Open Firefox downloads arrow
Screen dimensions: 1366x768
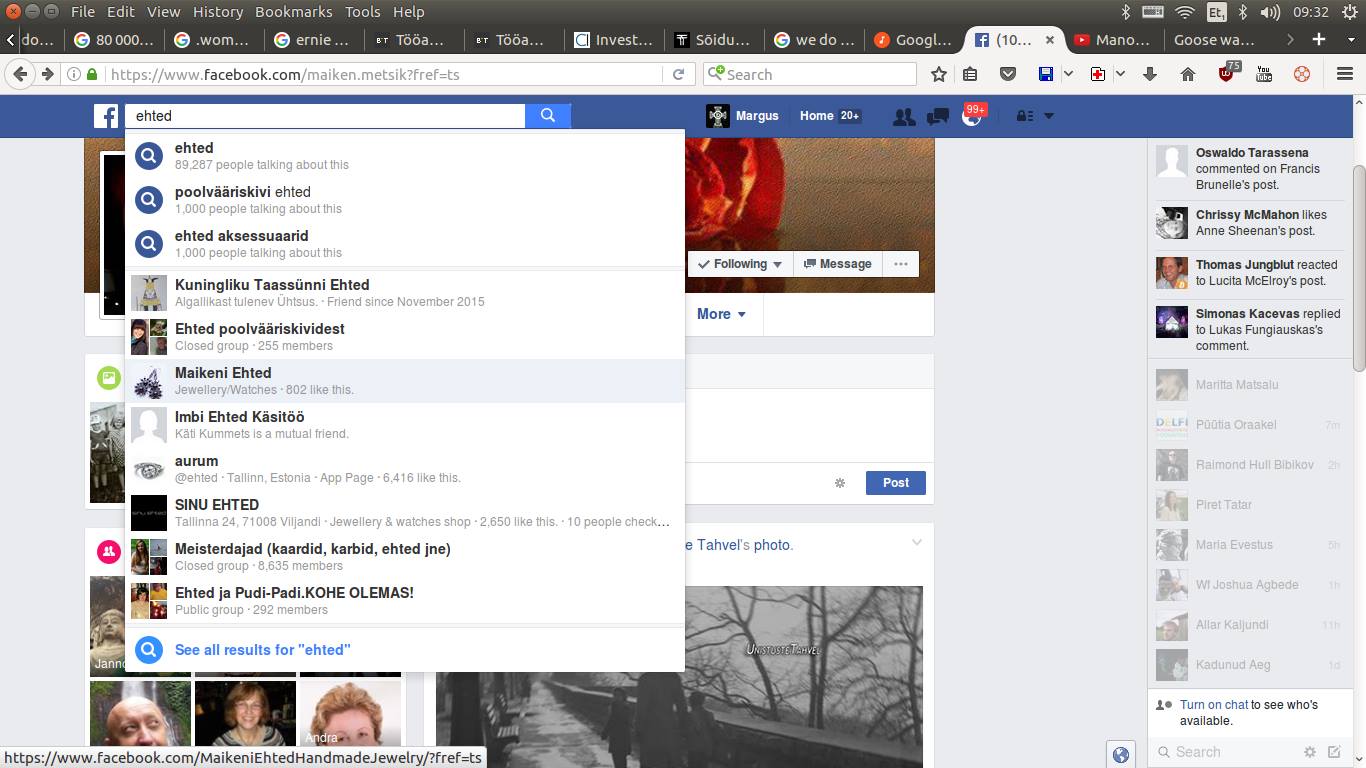click(x=1150, y=74)
